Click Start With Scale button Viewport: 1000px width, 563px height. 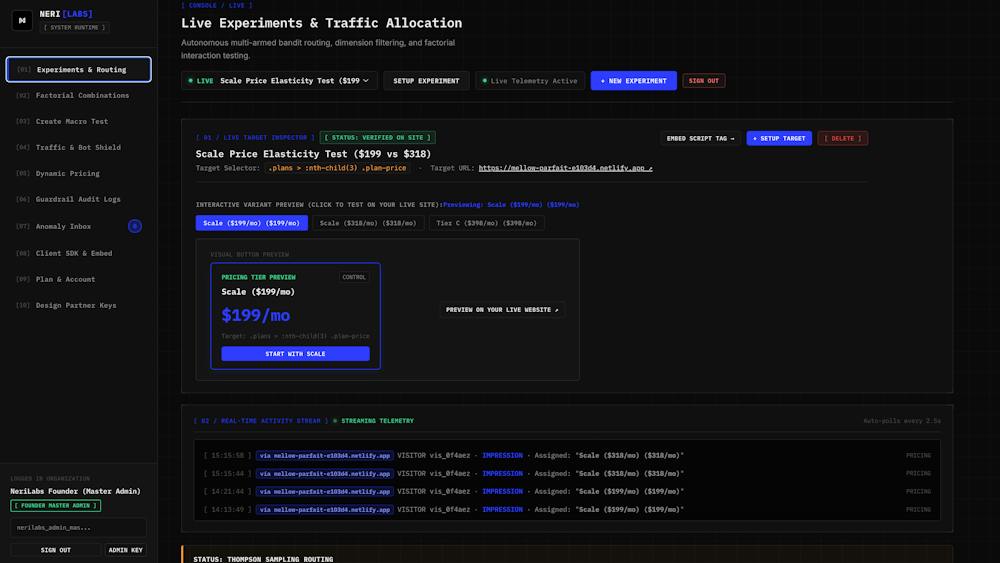295,354
